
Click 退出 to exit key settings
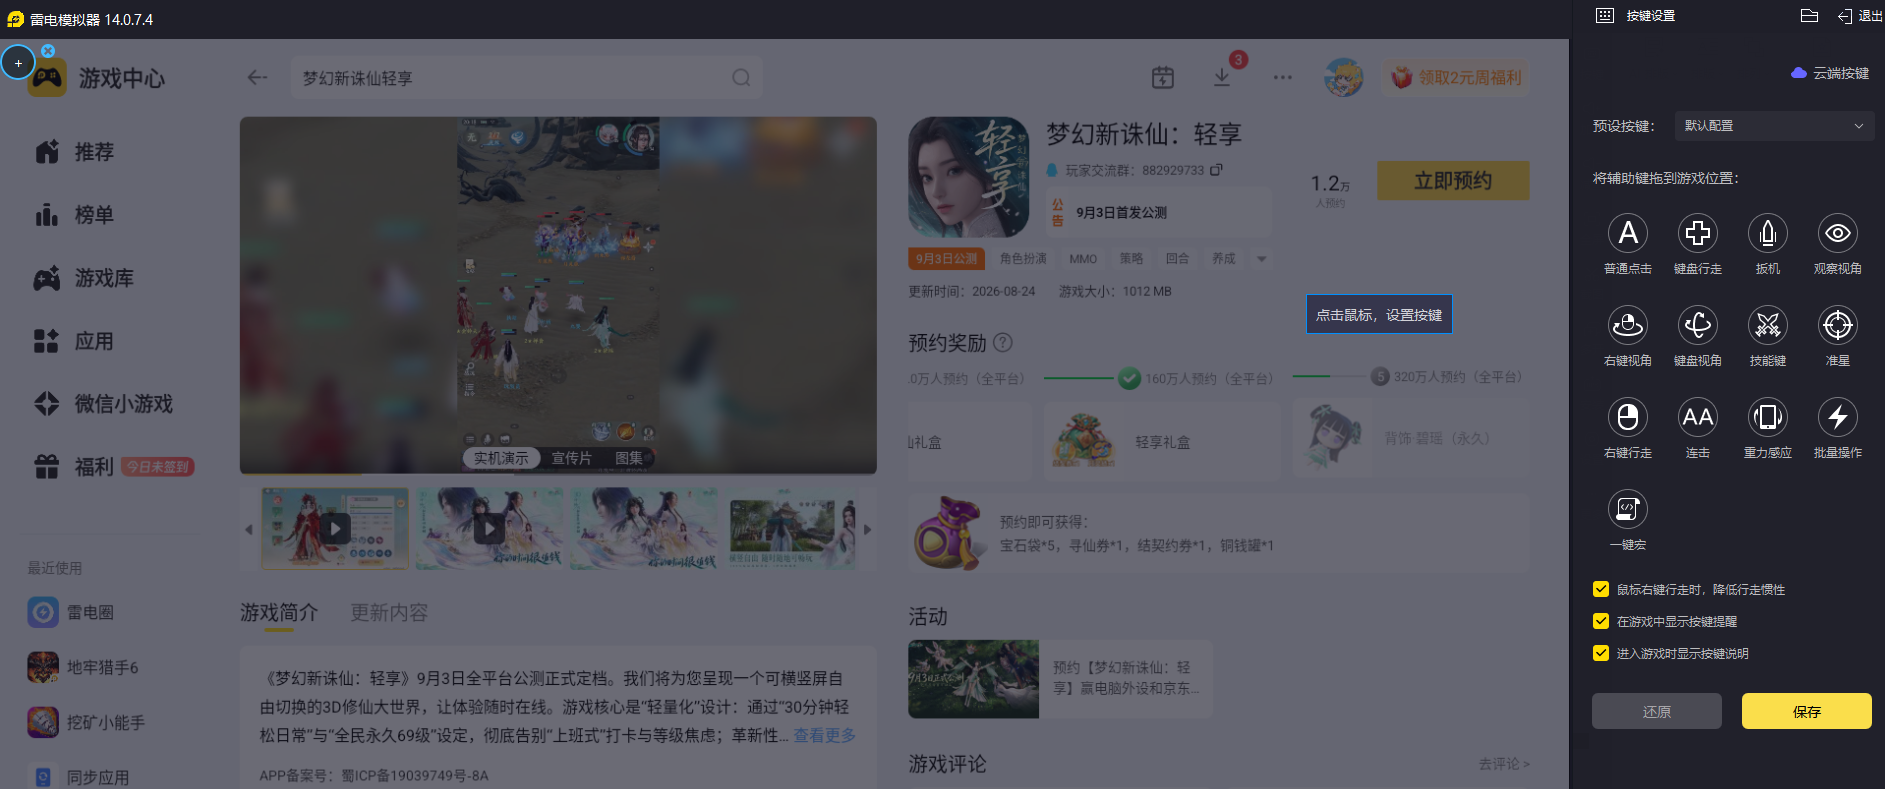point(1860,16)
